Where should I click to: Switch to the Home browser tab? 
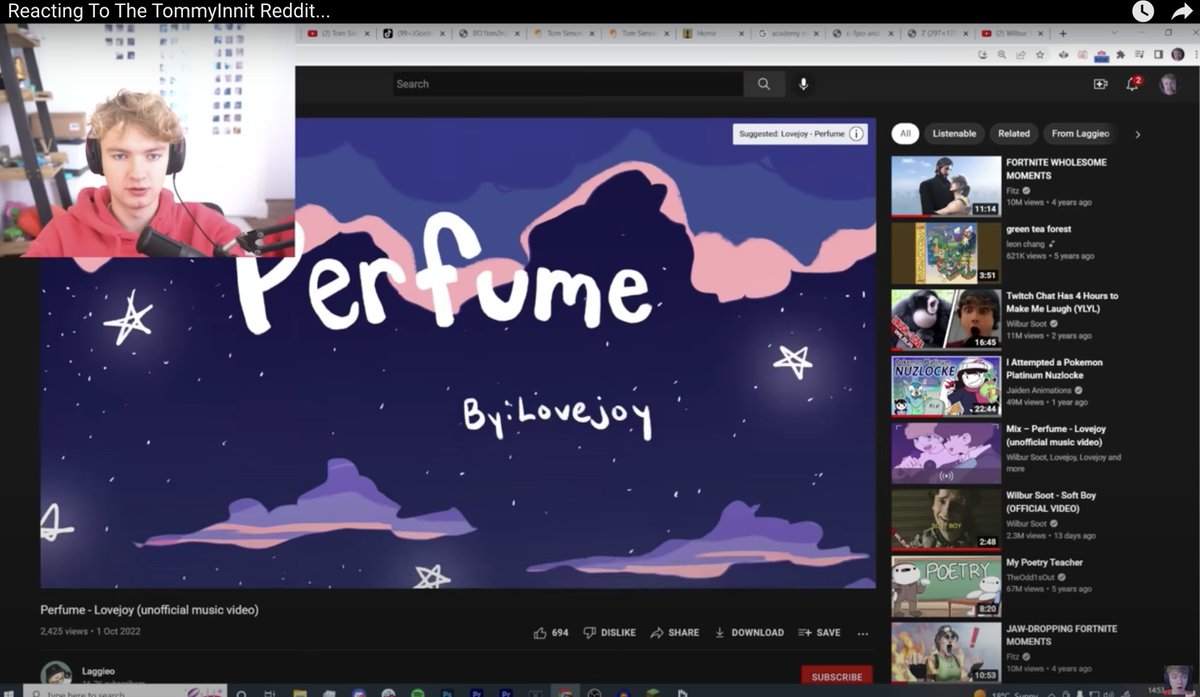(713, 33)
